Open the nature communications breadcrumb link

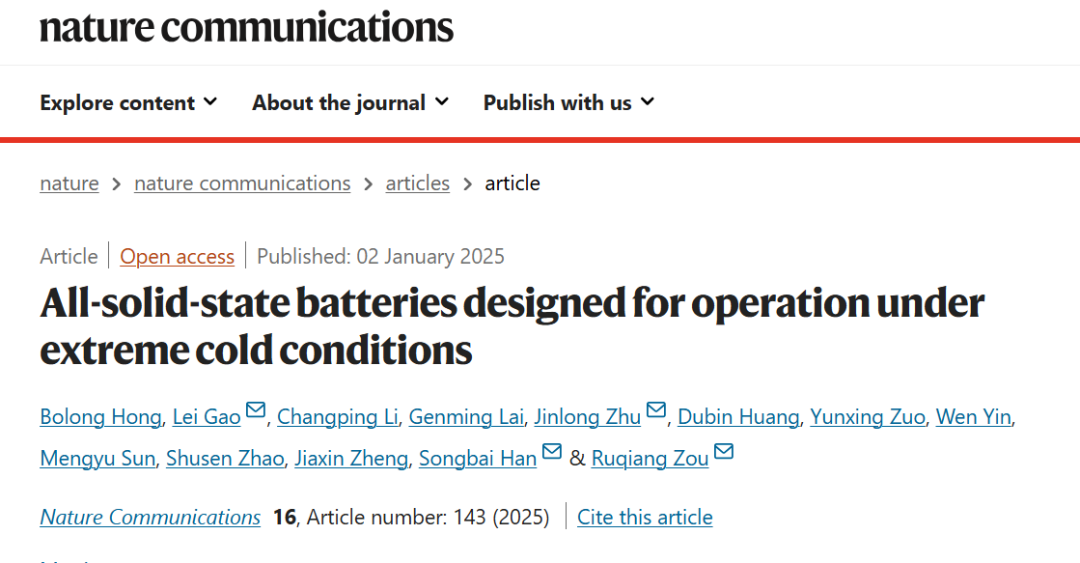(x=242, y=183)
